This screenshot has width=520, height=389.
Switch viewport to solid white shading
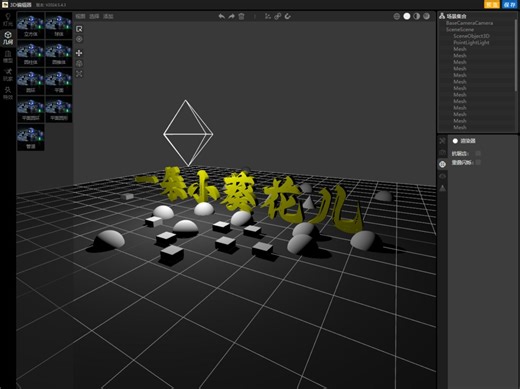(407, 16)
